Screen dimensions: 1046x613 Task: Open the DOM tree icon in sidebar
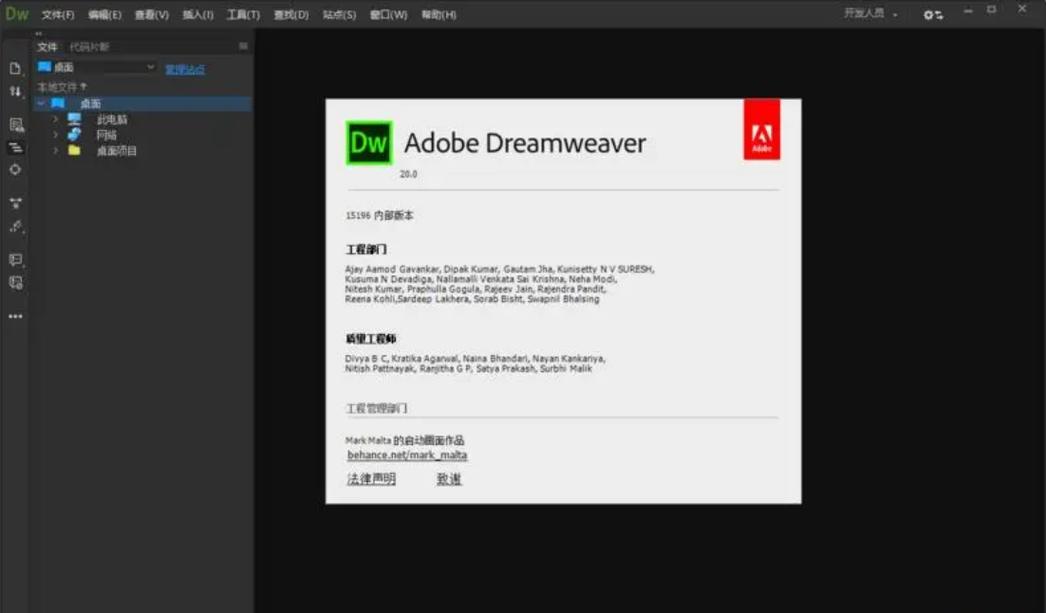14,202
